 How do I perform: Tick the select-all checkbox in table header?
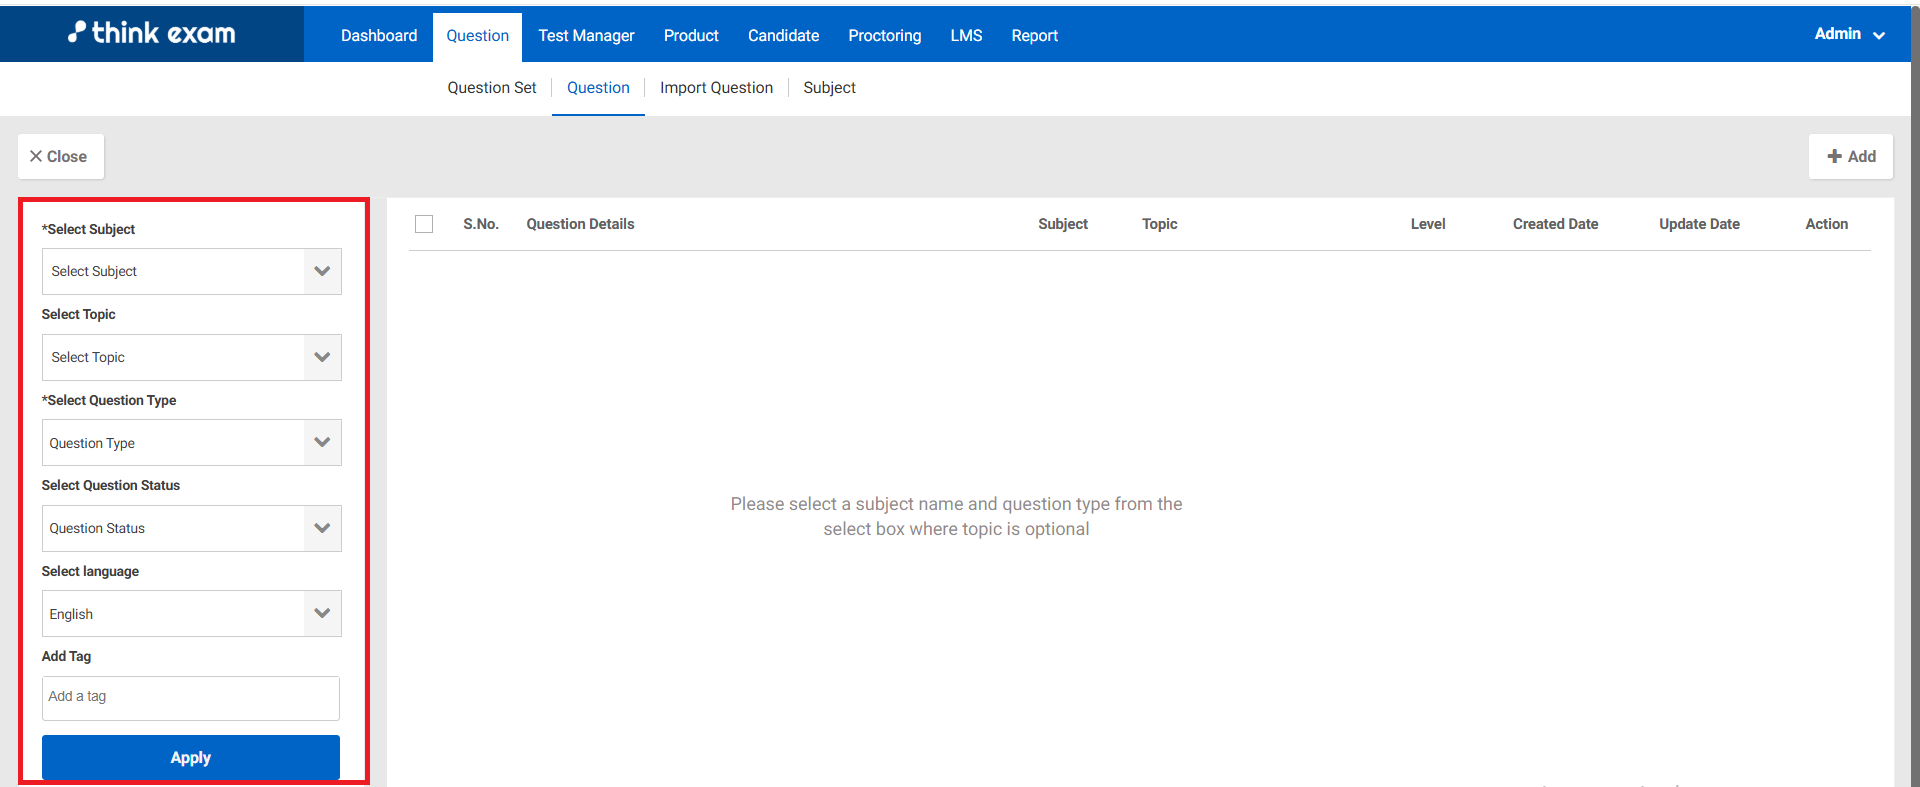click(x=424, y=224)
